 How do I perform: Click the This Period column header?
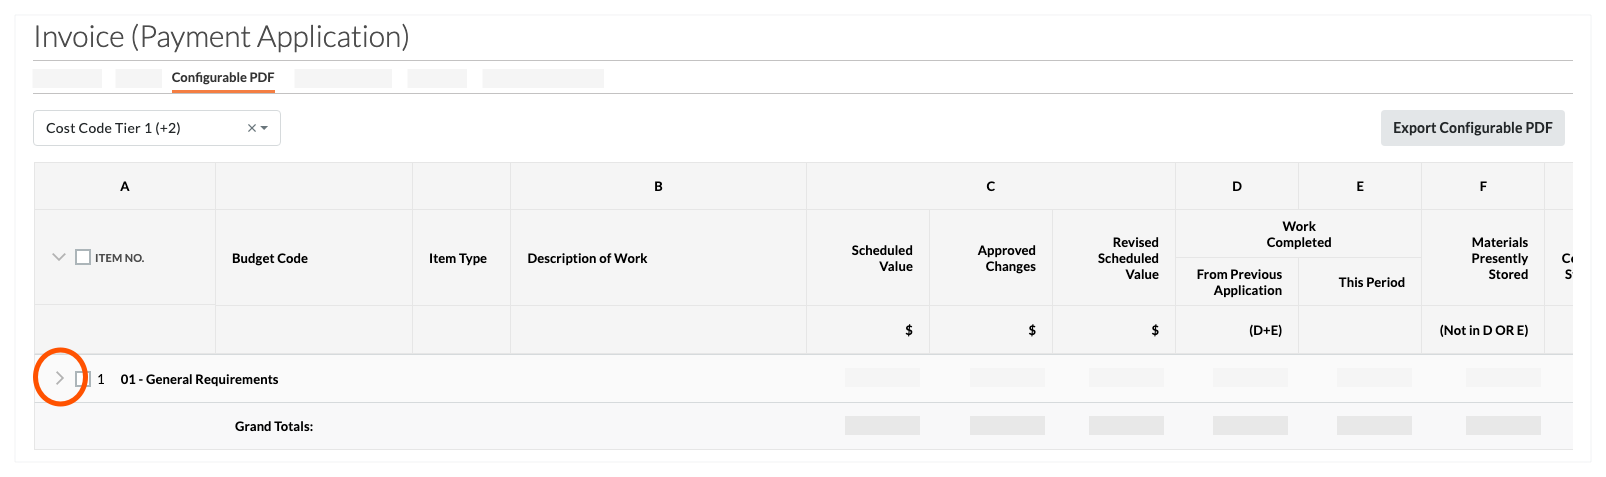tap(1371, 282)
